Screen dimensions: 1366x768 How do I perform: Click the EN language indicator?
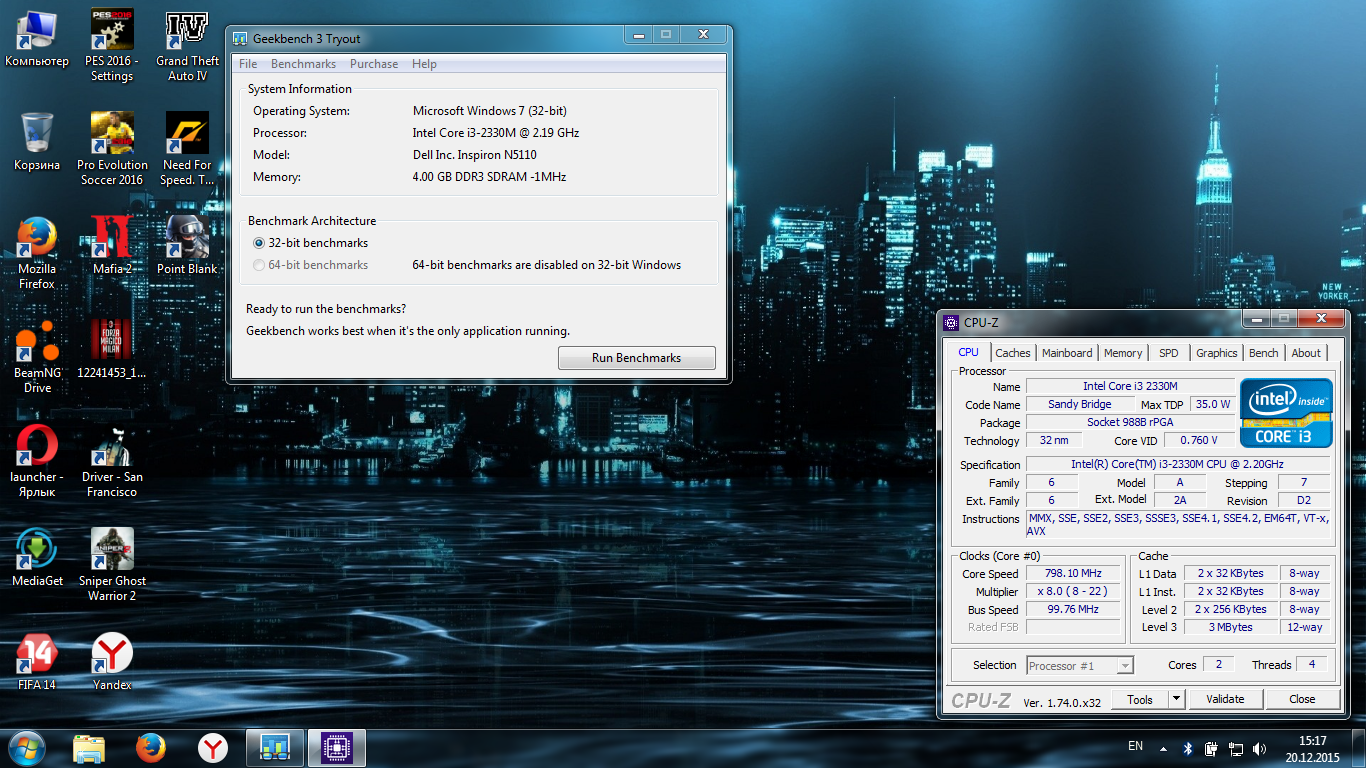click(x=1135, y=746)
